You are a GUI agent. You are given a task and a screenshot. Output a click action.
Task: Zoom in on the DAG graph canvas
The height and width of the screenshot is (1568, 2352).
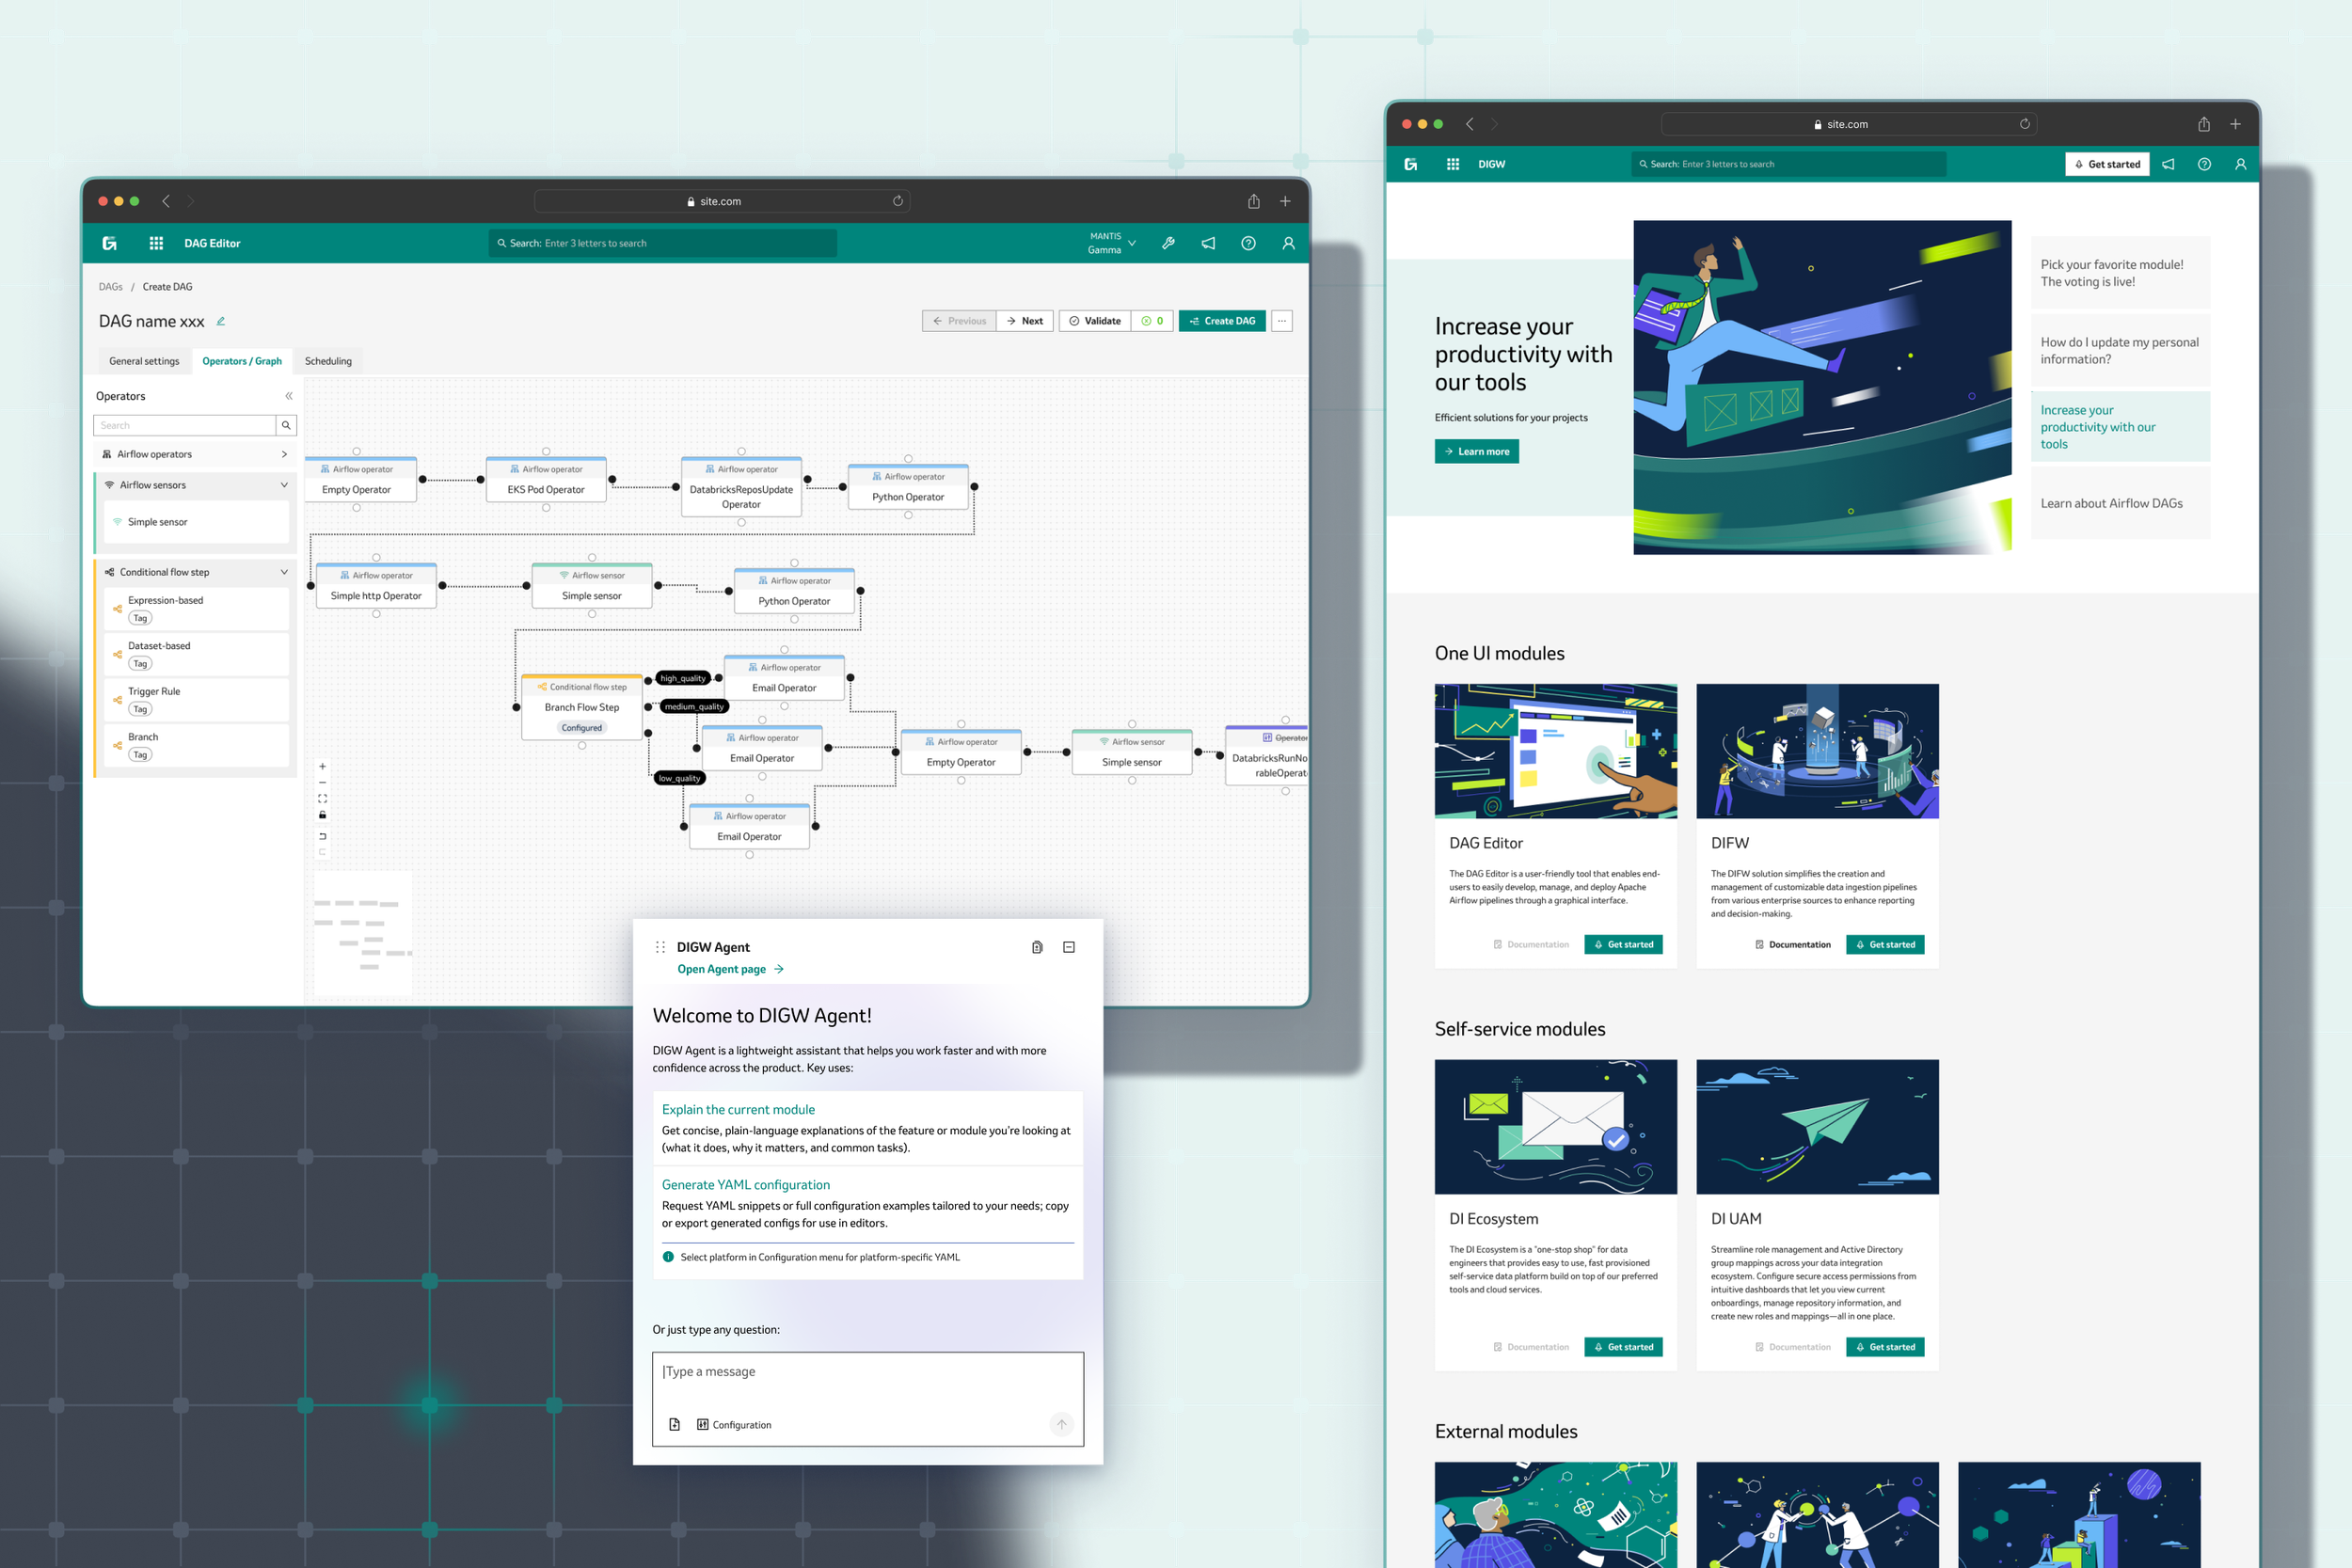[x=322, y=766]
